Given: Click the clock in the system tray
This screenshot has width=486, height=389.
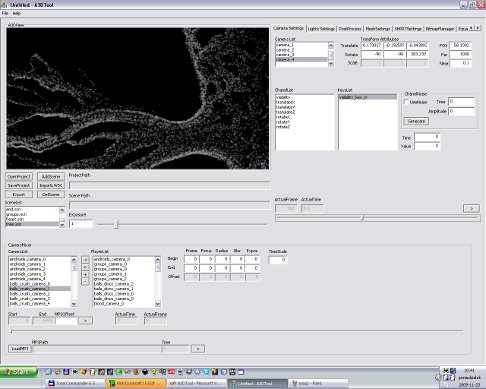Looking at the screenshot, I should tap(469, 370).
